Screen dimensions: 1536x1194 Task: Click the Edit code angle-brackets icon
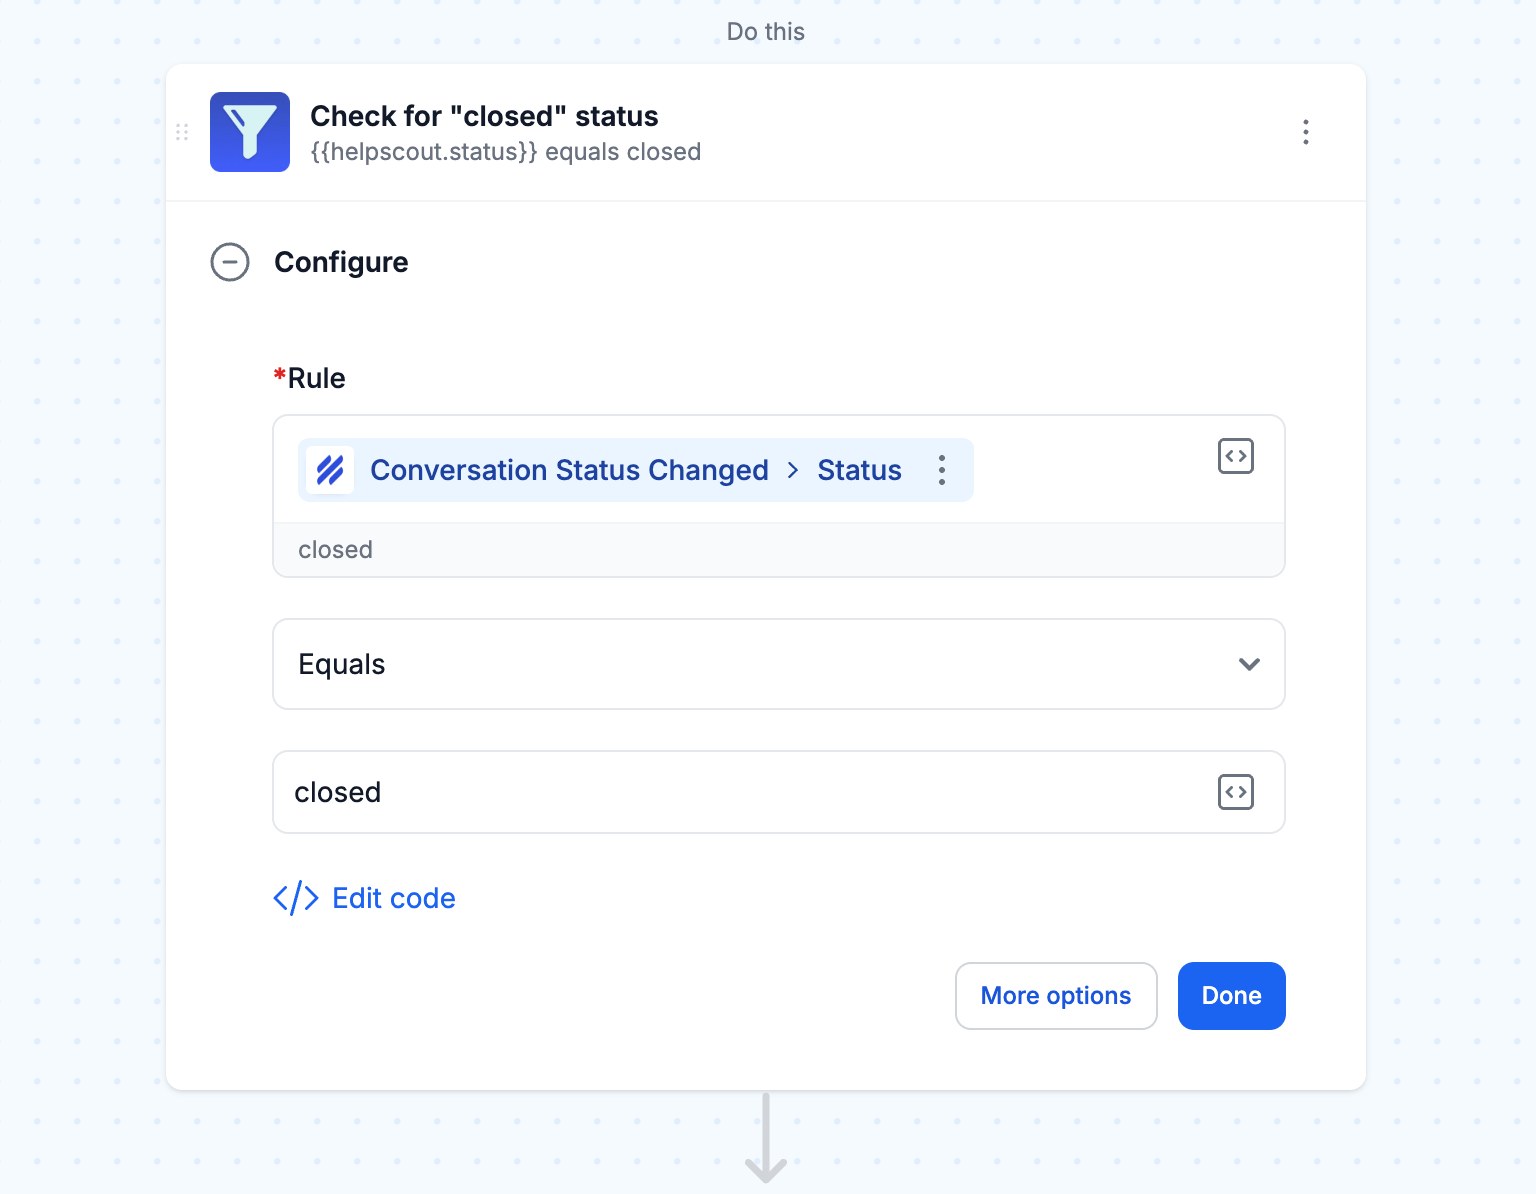click(x=296, y=898)
